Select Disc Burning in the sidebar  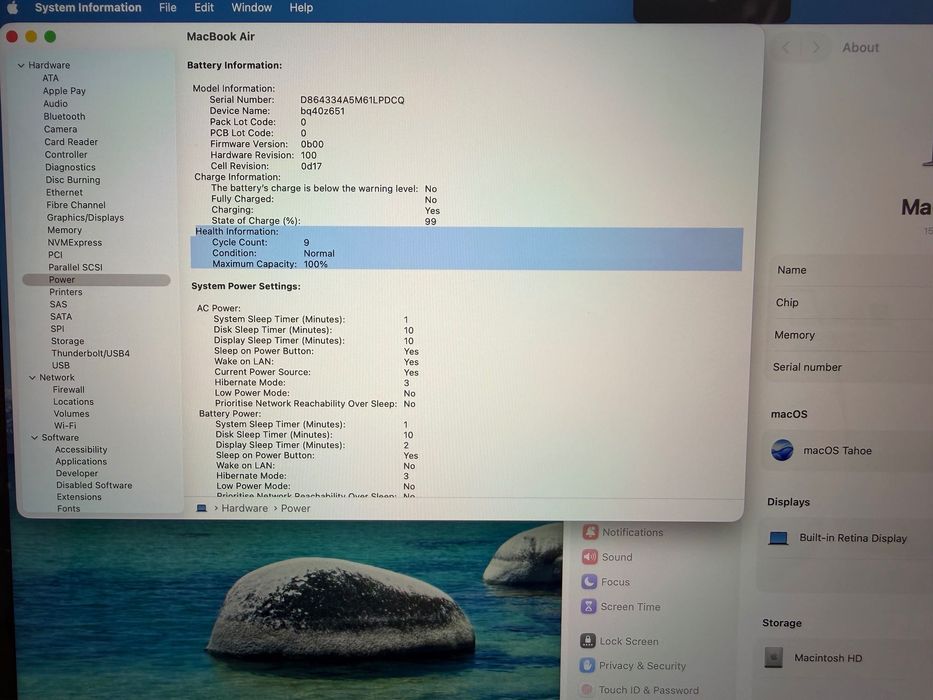(73, 180)
